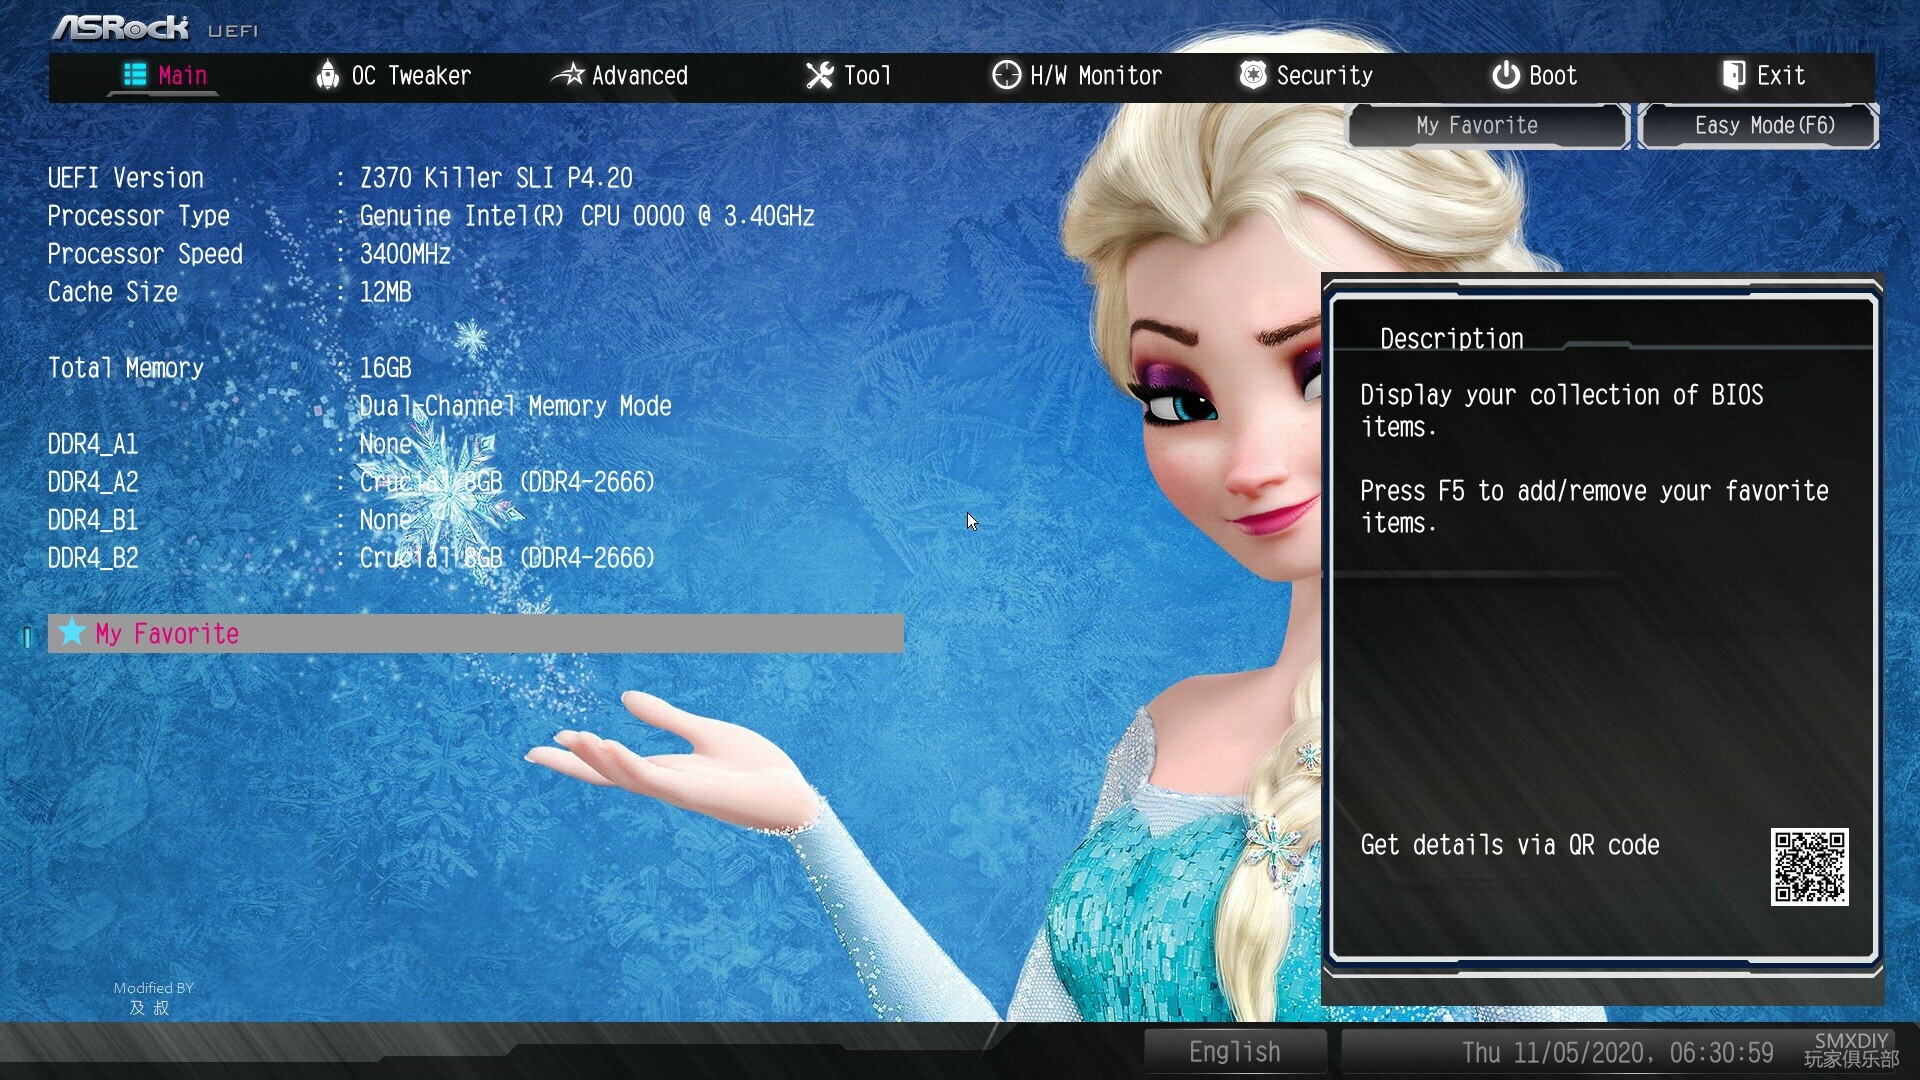Click Get details via QR code text
1920x1080 pixels.
pos(1510,845)
